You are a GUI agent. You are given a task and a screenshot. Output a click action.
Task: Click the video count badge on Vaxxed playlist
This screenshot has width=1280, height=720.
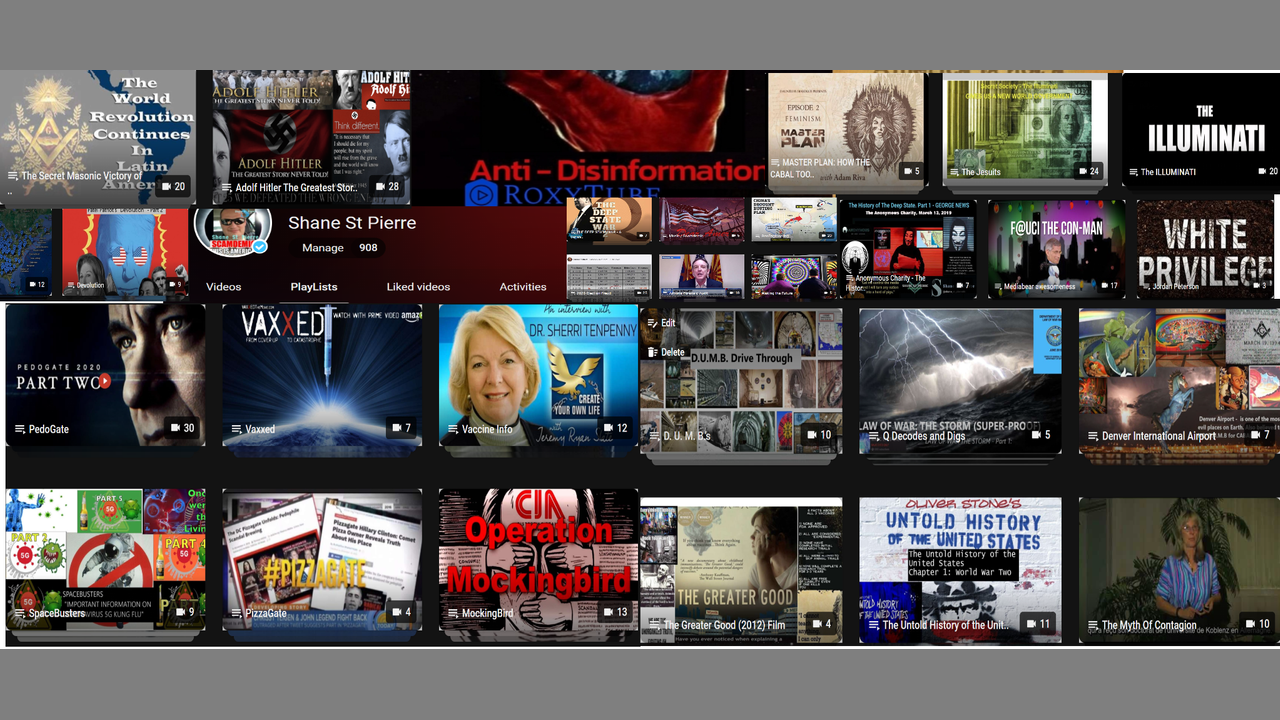coord(400,428)
